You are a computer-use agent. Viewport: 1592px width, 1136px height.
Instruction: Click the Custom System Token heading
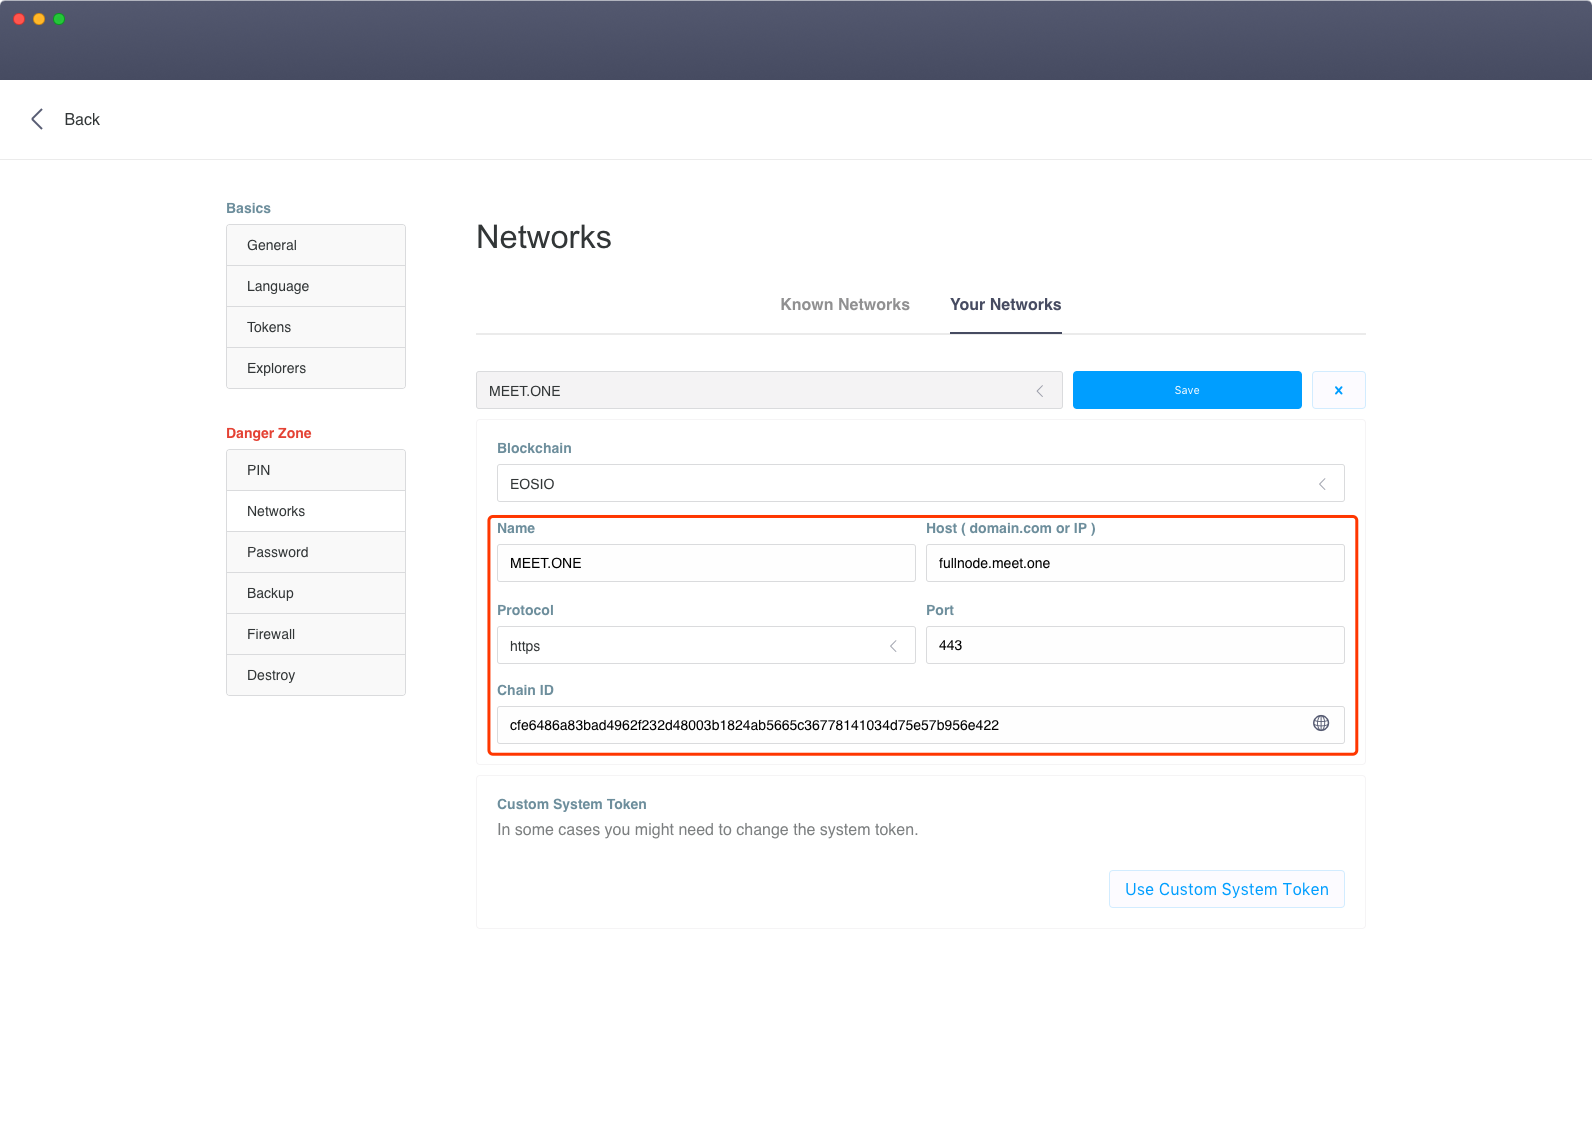(x=572, y=804)
